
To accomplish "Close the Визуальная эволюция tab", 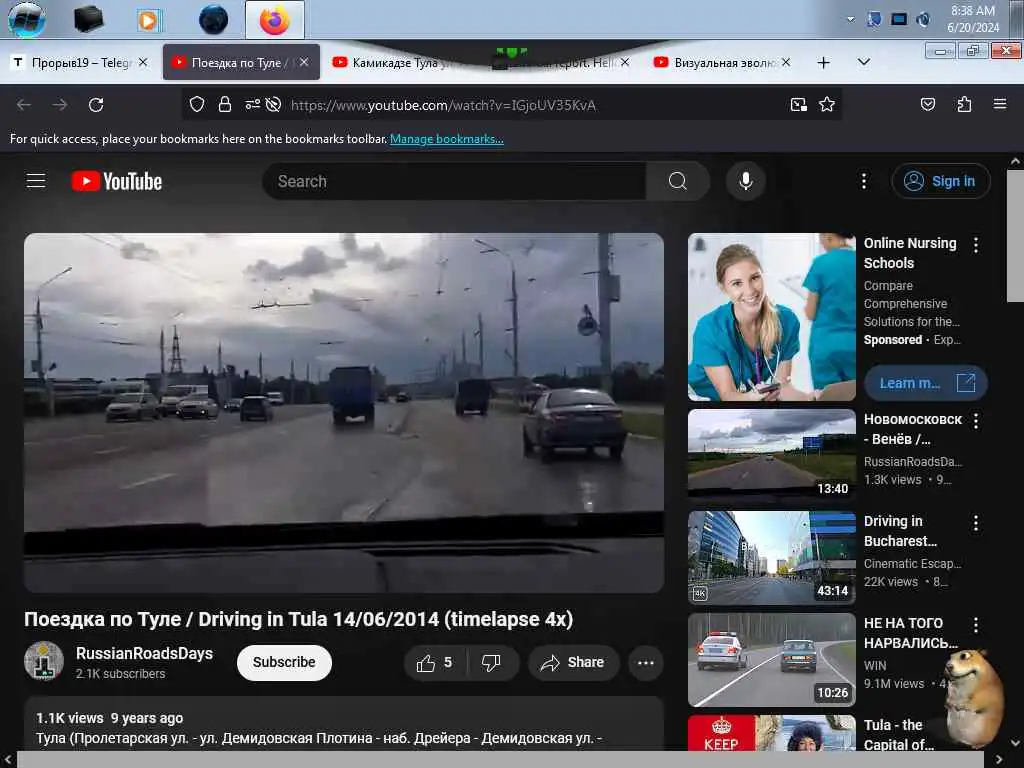I will click(786, 62).
